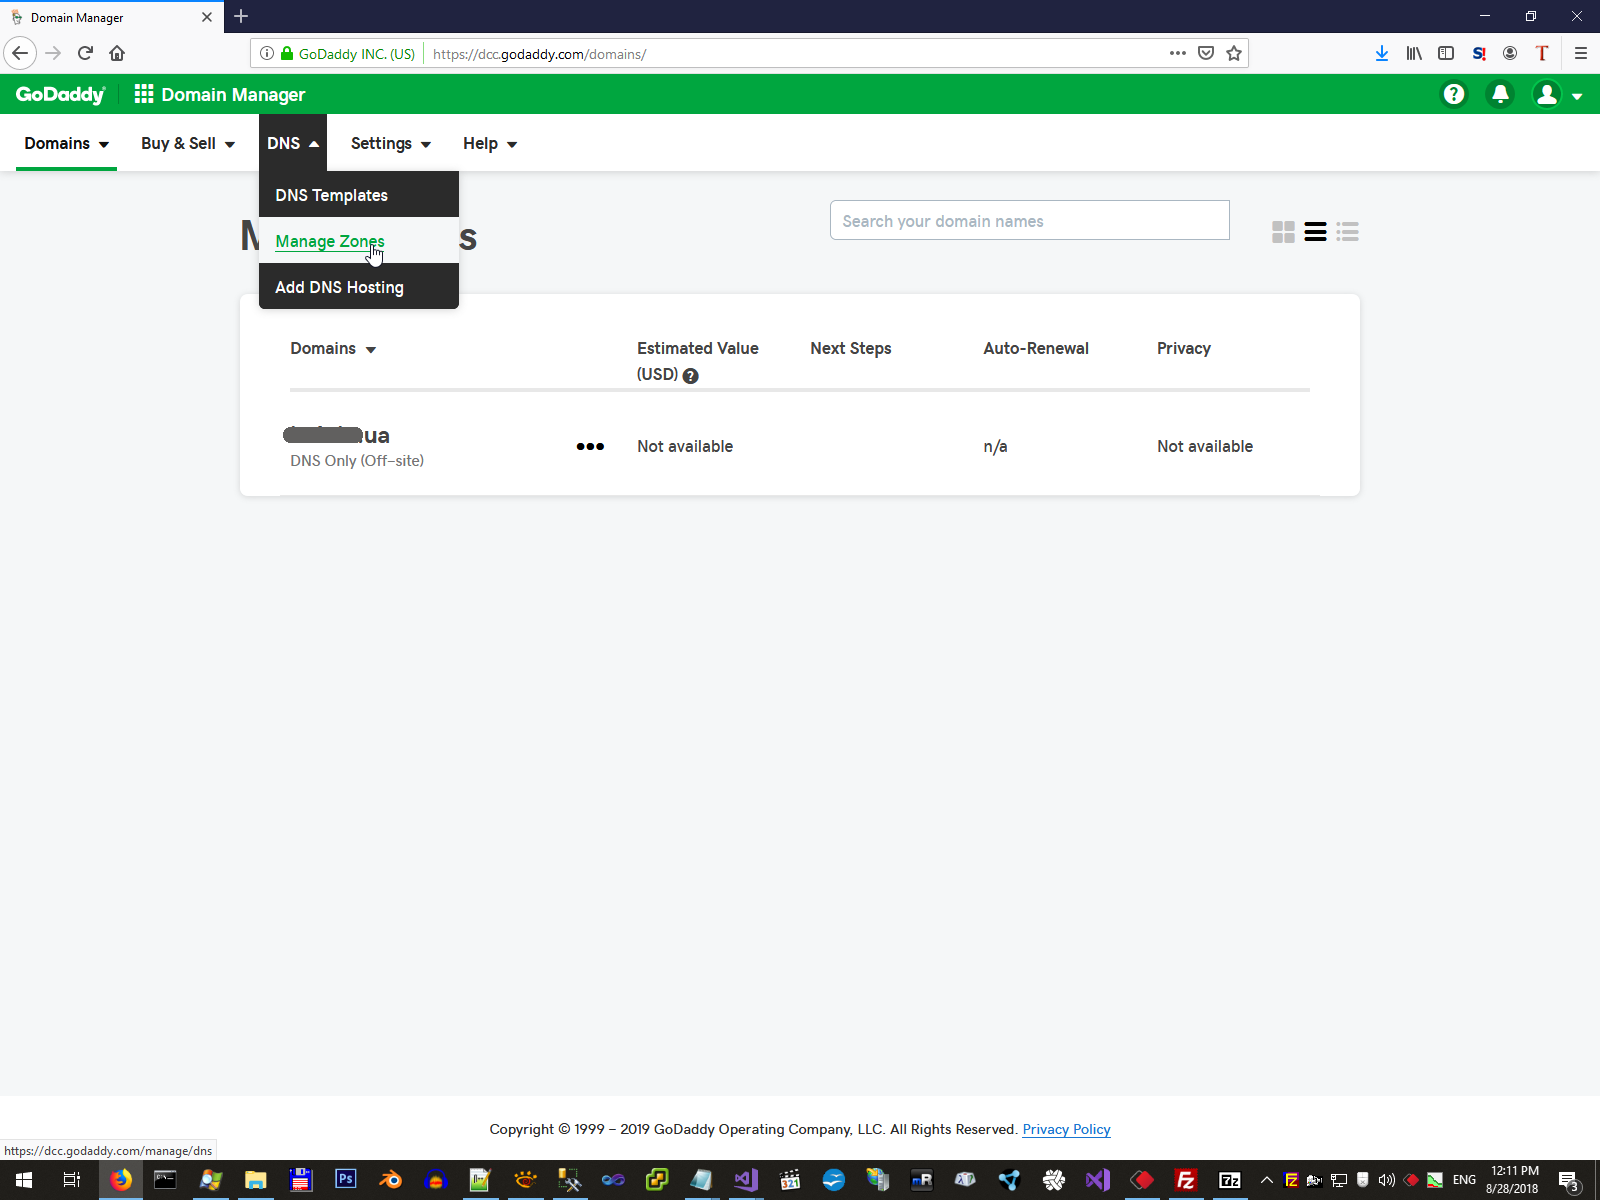Expand the Domains navigation menu
Screen dimensions: 1600x1200
tap(66, 143)
